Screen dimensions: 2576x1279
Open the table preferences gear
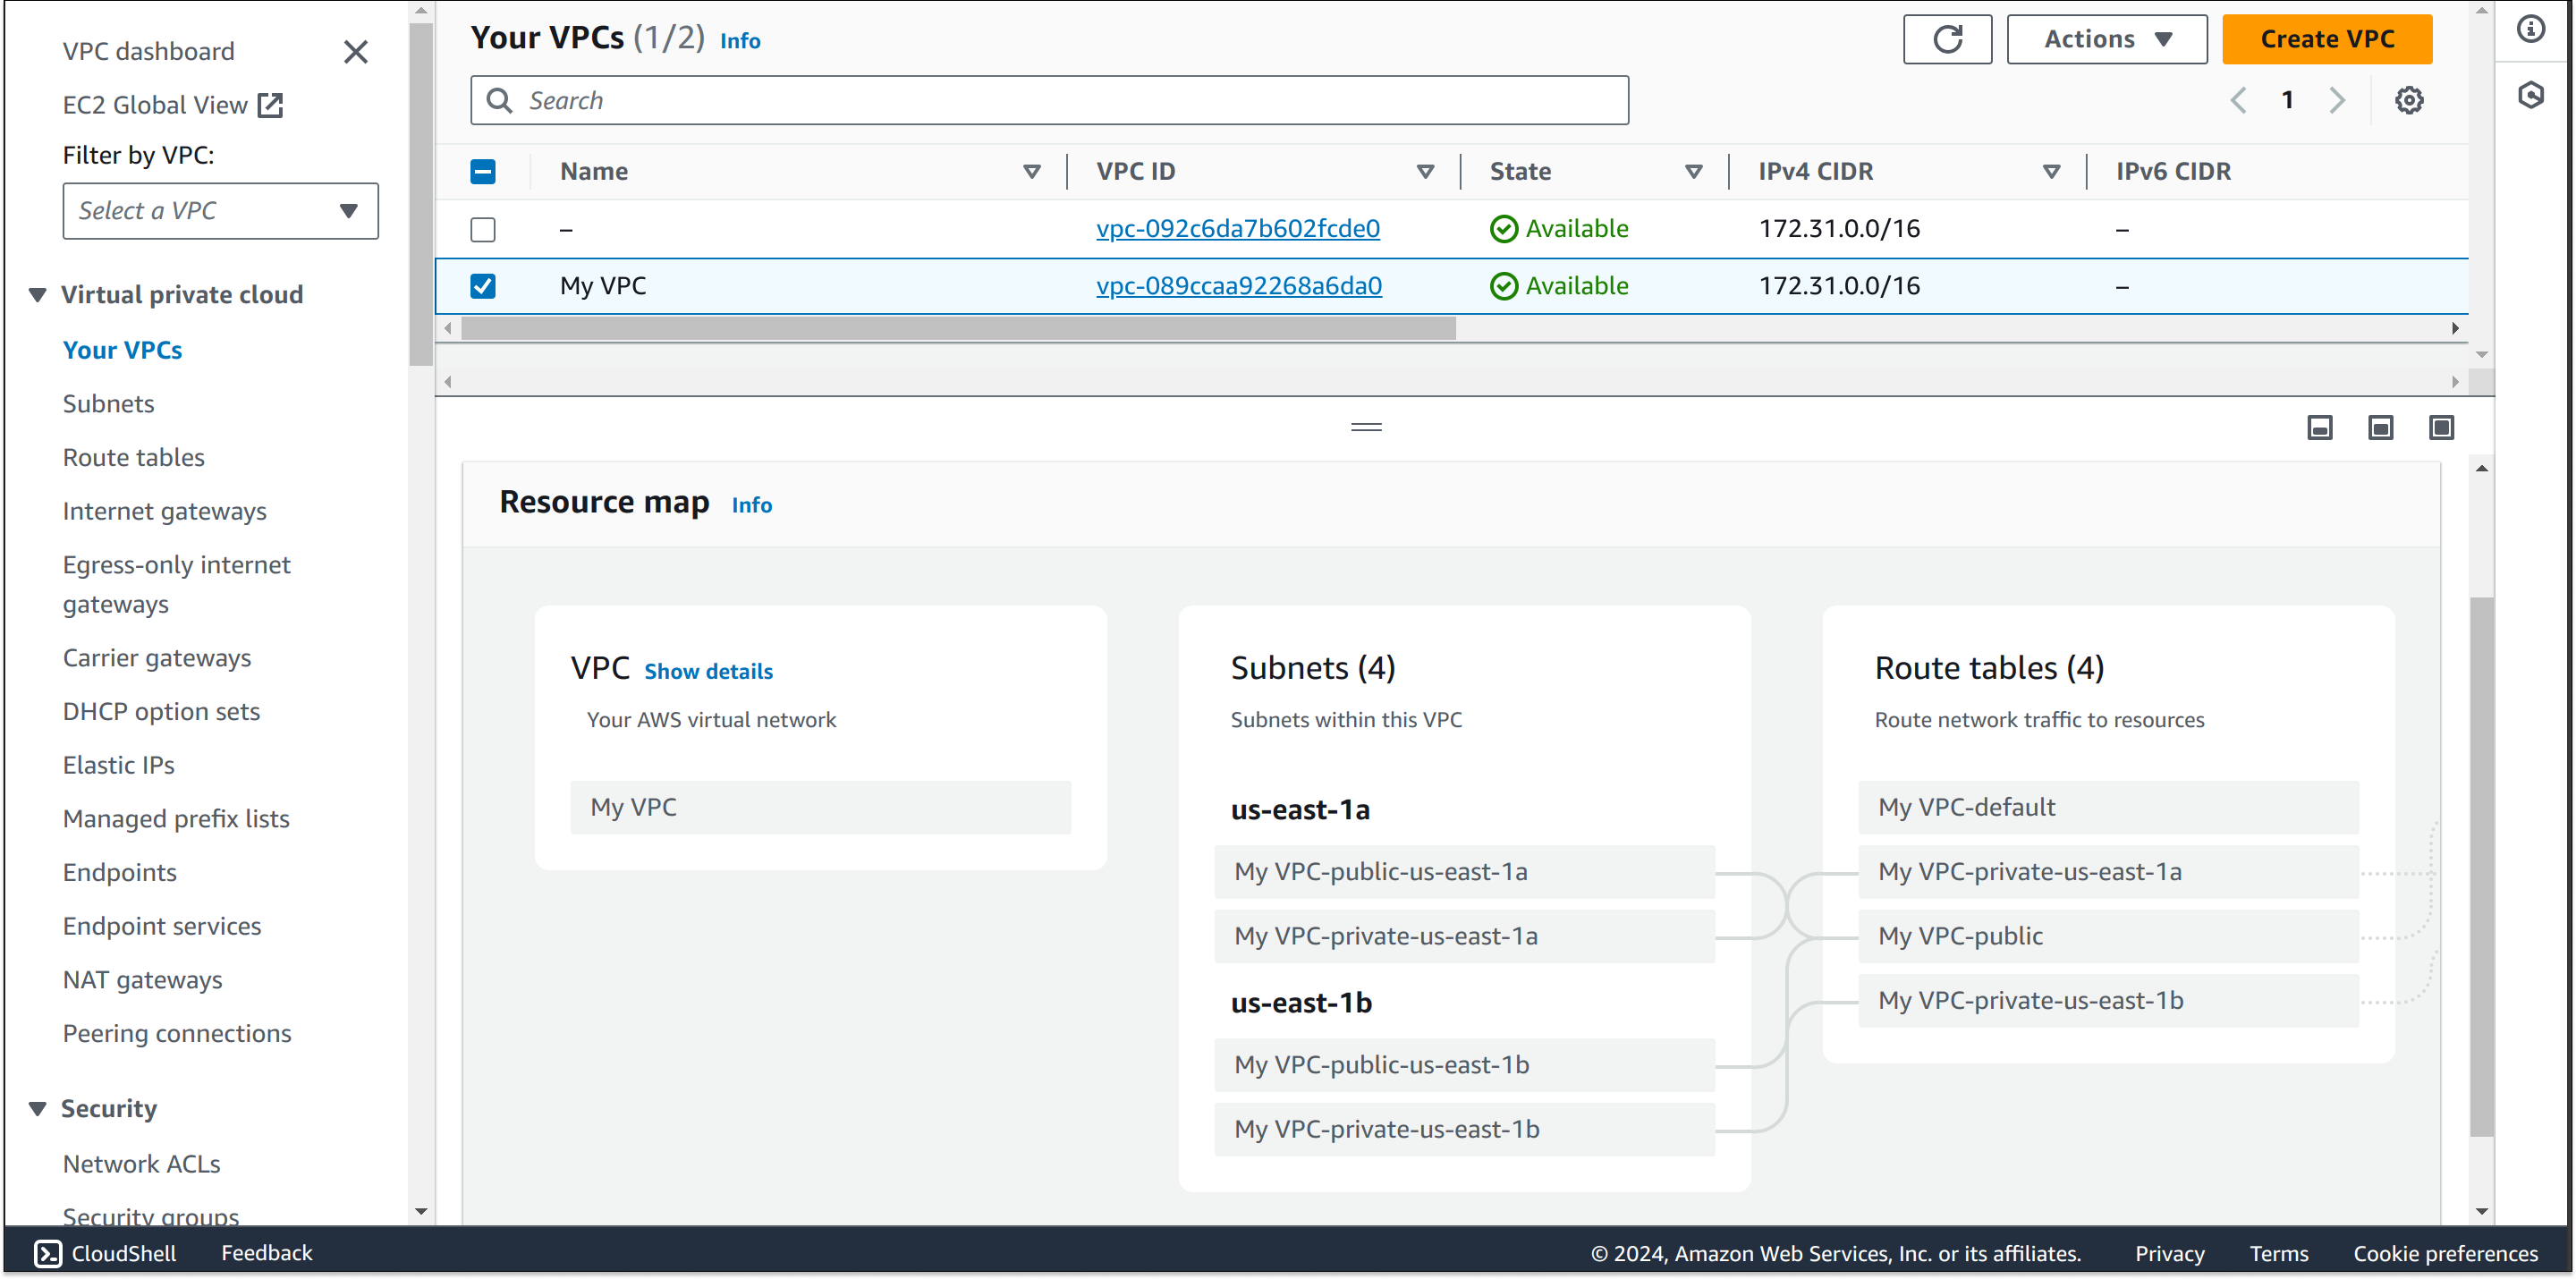(x=2408, y=99)
